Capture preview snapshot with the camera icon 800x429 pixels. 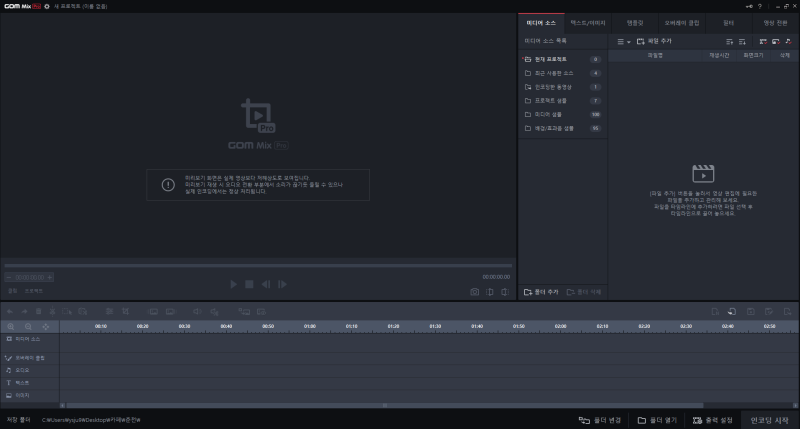click(x=474, y=292)
